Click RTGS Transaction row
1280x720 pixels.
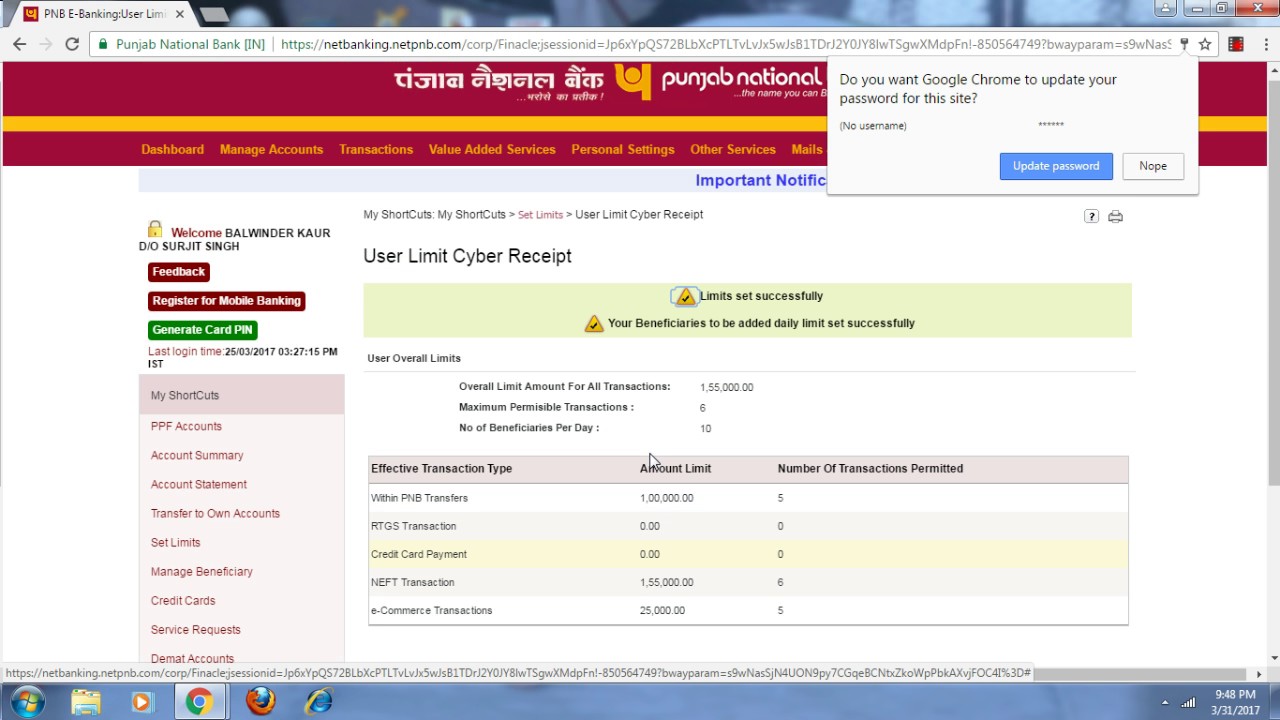(748, 526)
